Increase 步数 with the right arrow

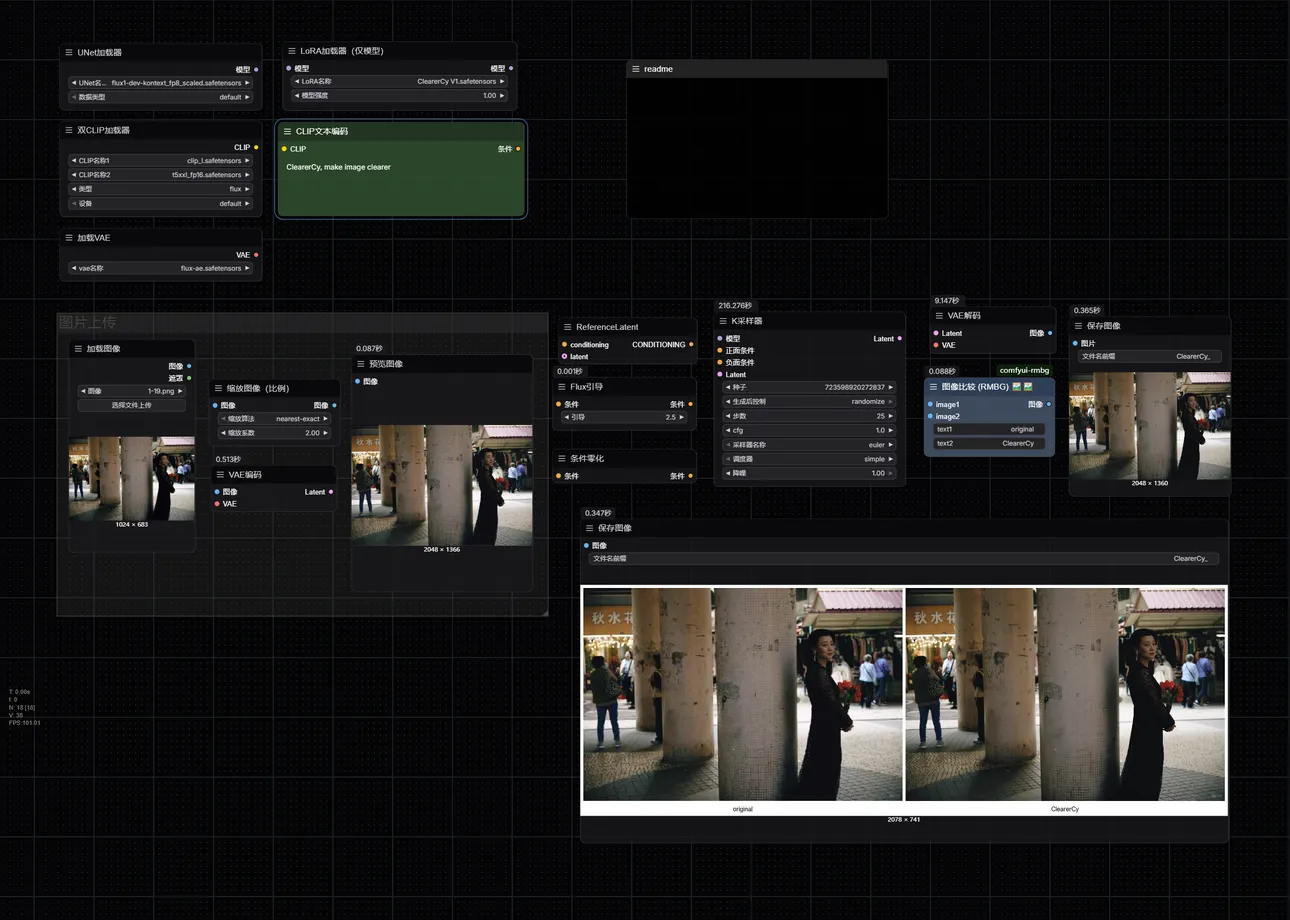890,416
